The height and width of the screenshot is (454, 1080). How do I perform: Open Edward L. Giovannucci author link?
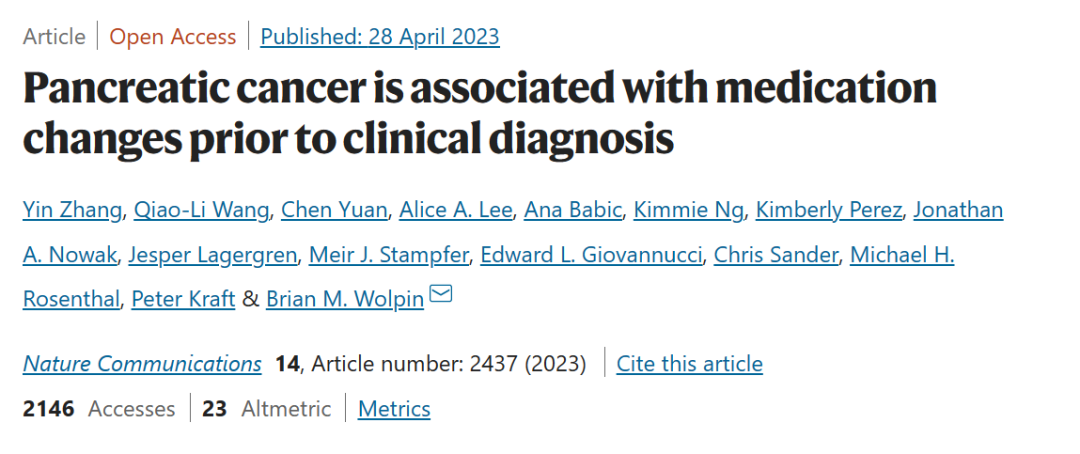point(592,255)
